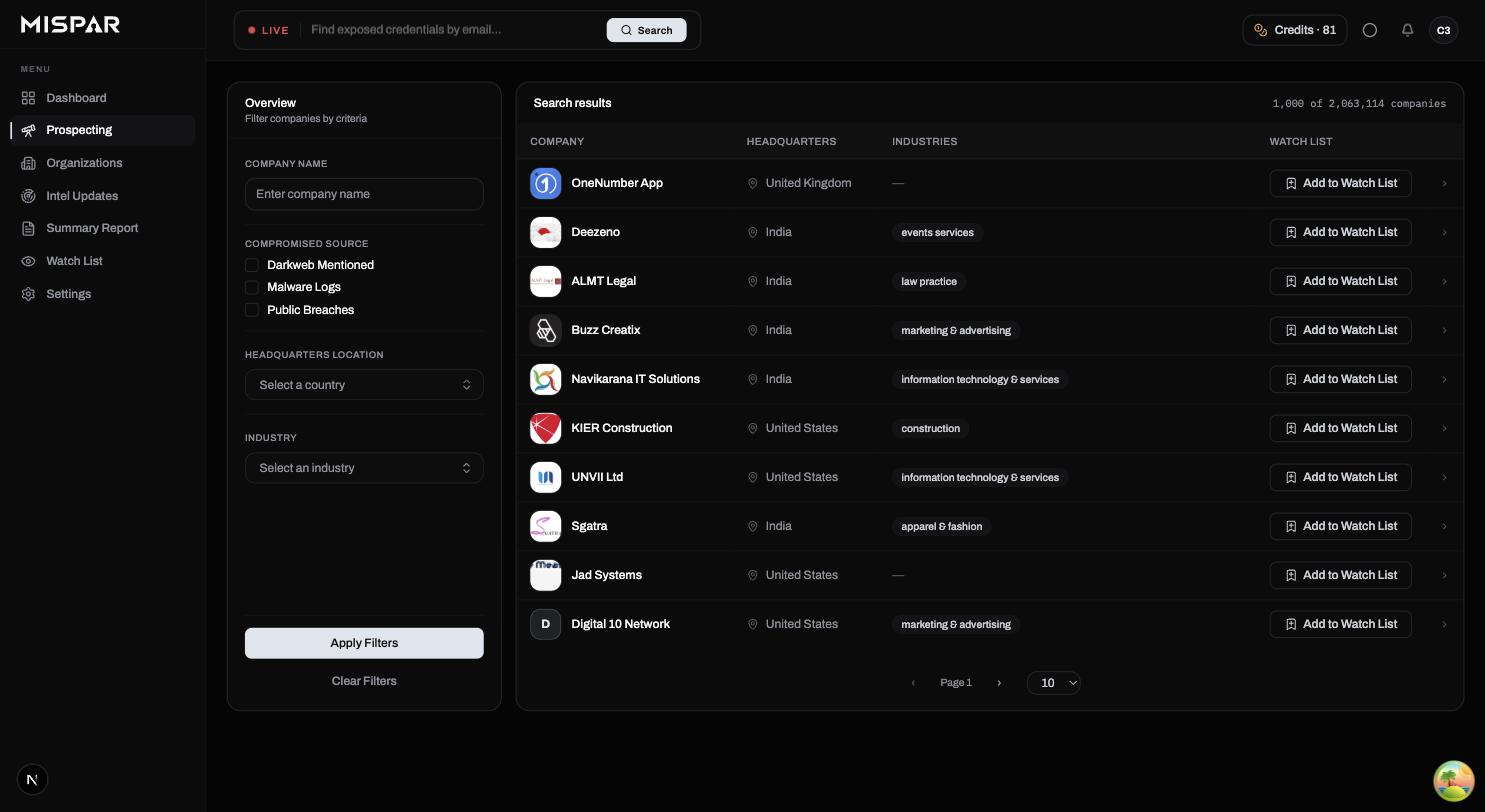Screen dimensions: 1485x812
Task: Open Summary Report in the sidebar
Action: (103, 228)
